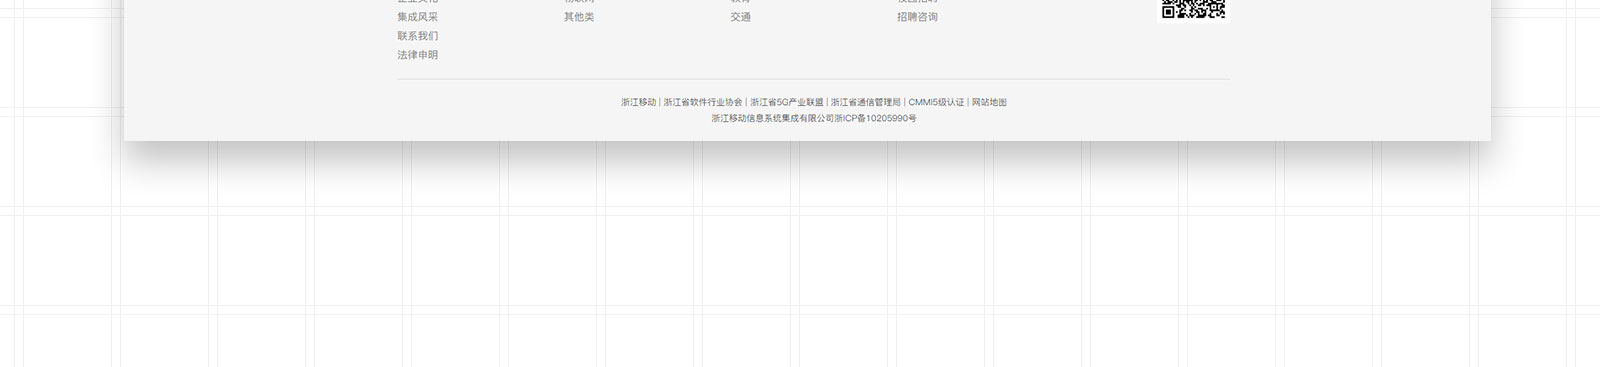This screenshot has width=1600, height=367.
Task: Visit the 浙江省软件行业协会 link
Action: [703, 102]
